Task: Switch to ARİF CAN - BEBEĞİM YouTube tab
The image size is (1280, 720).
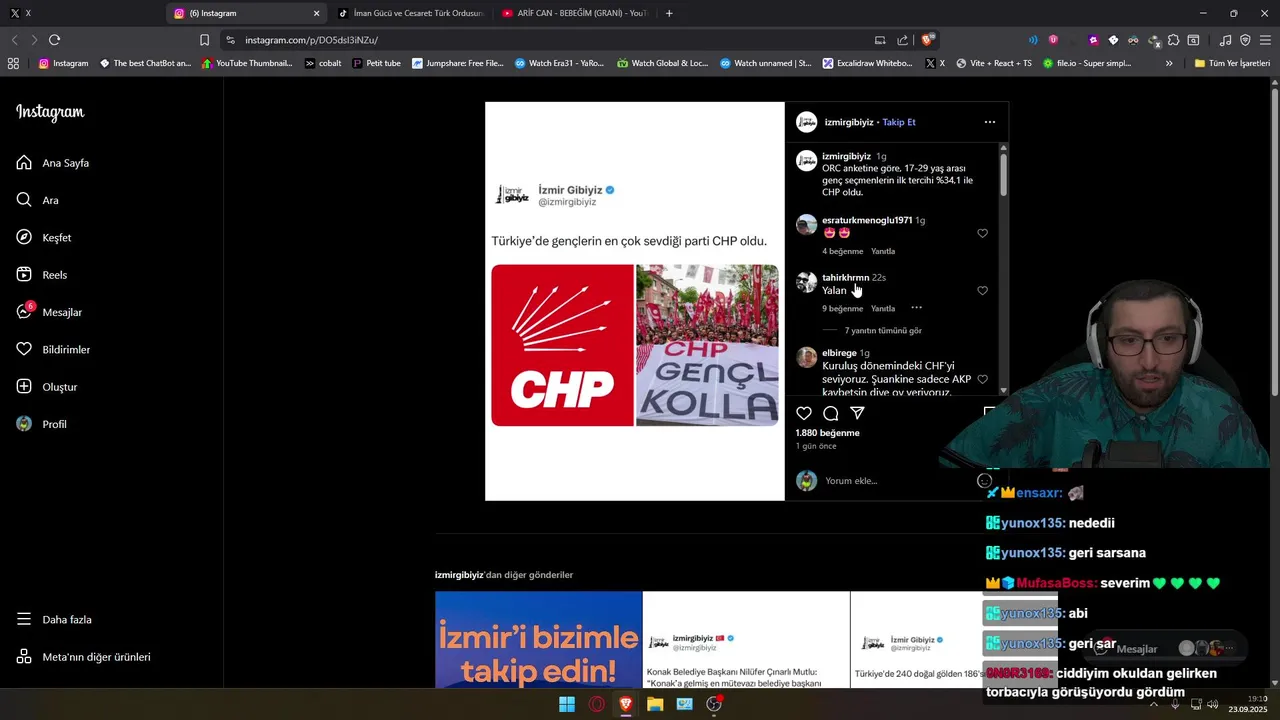Action: [x=574, y=13]
